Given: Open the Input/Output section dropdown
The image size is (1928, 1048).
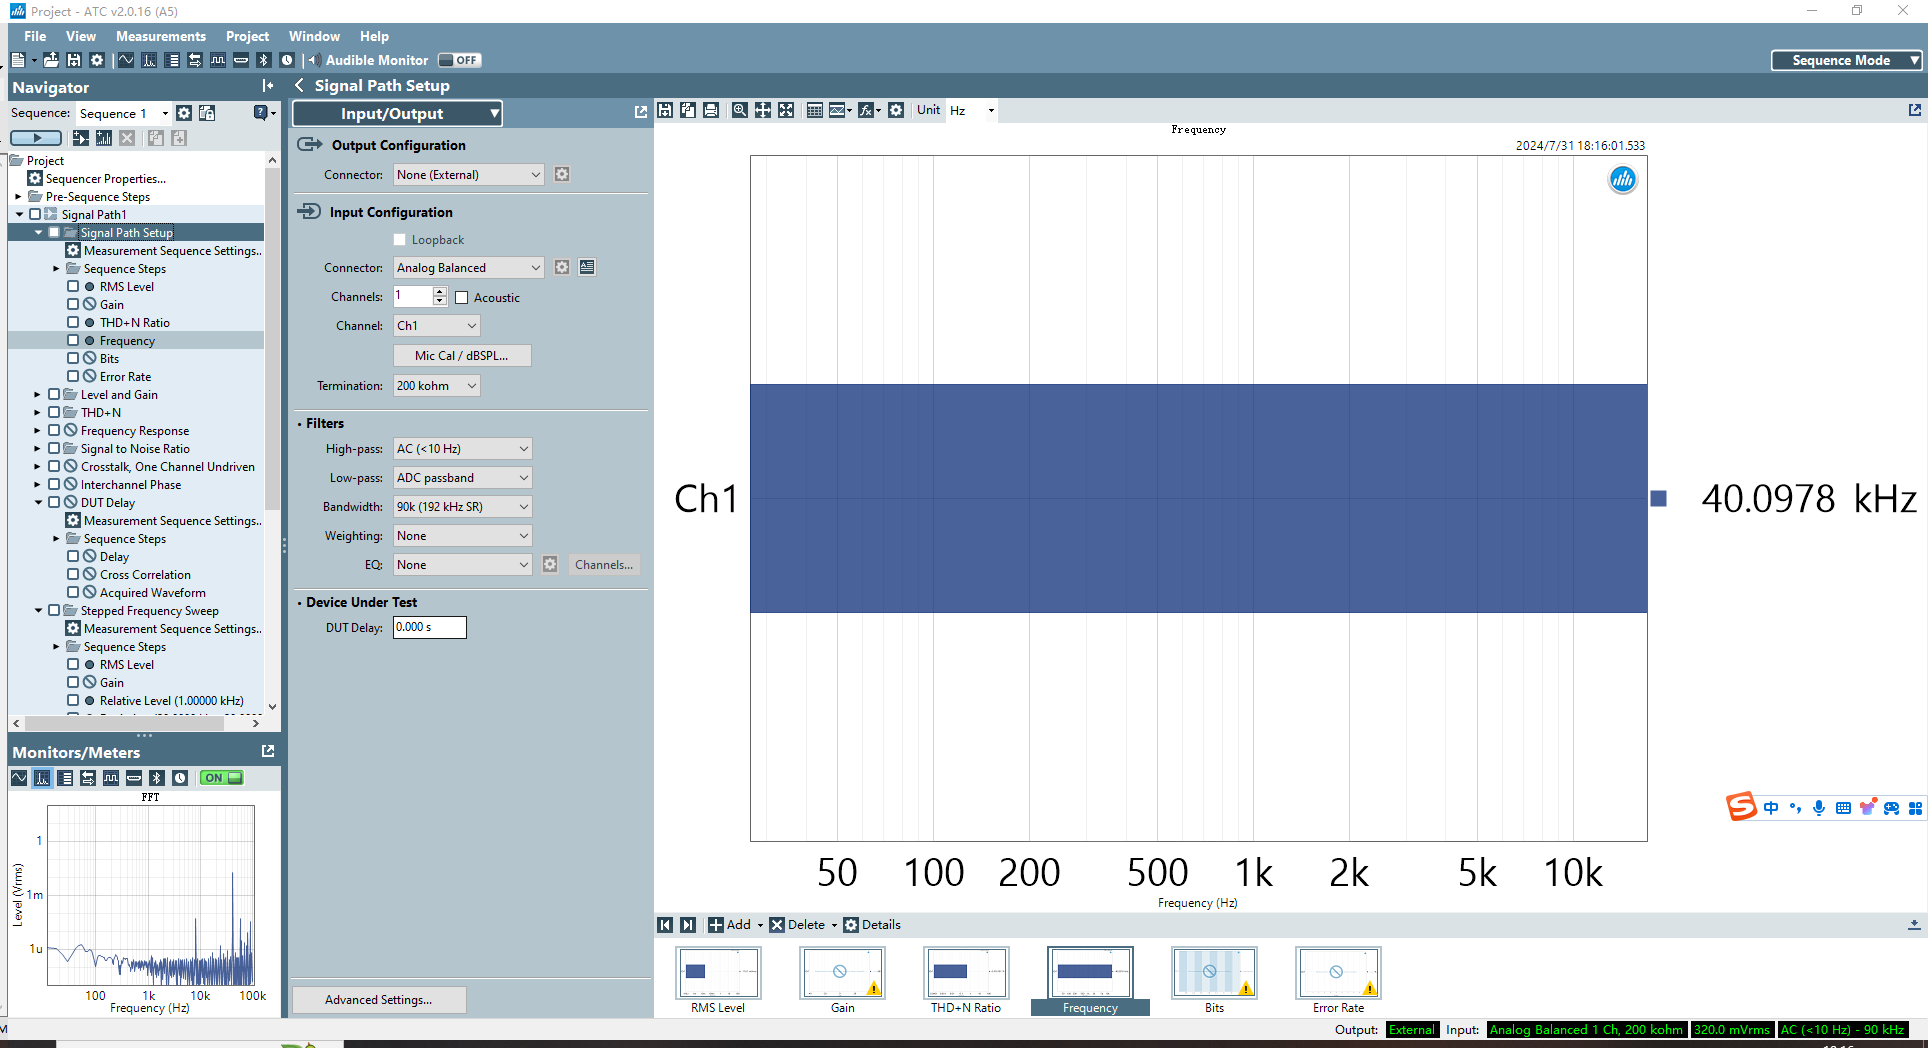Looking at the screenshot, I should point(397,114).
